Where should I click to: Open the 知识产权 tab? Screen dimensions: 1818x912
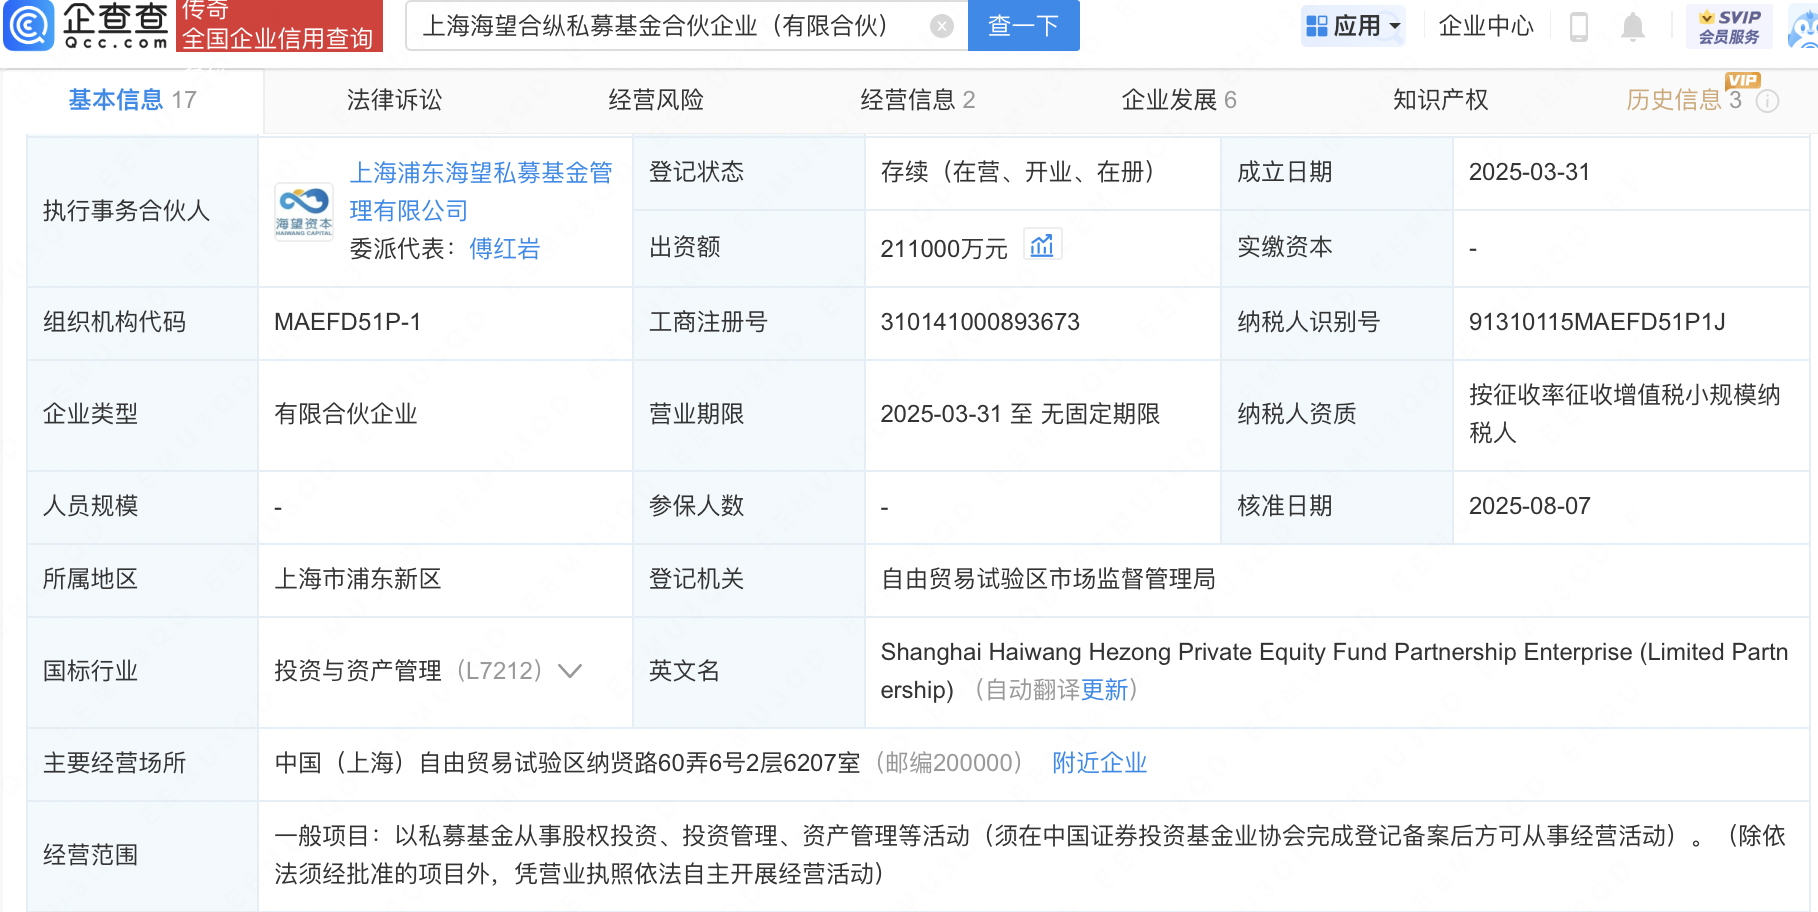pyautogui.click(x=1440, y=100)
